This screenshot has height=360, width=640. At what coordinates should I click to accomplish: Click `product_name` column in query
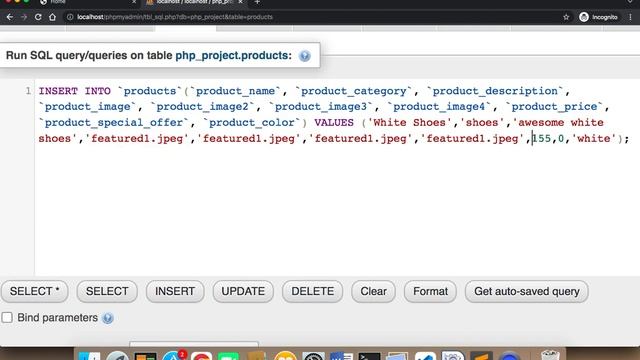(236, 91)
